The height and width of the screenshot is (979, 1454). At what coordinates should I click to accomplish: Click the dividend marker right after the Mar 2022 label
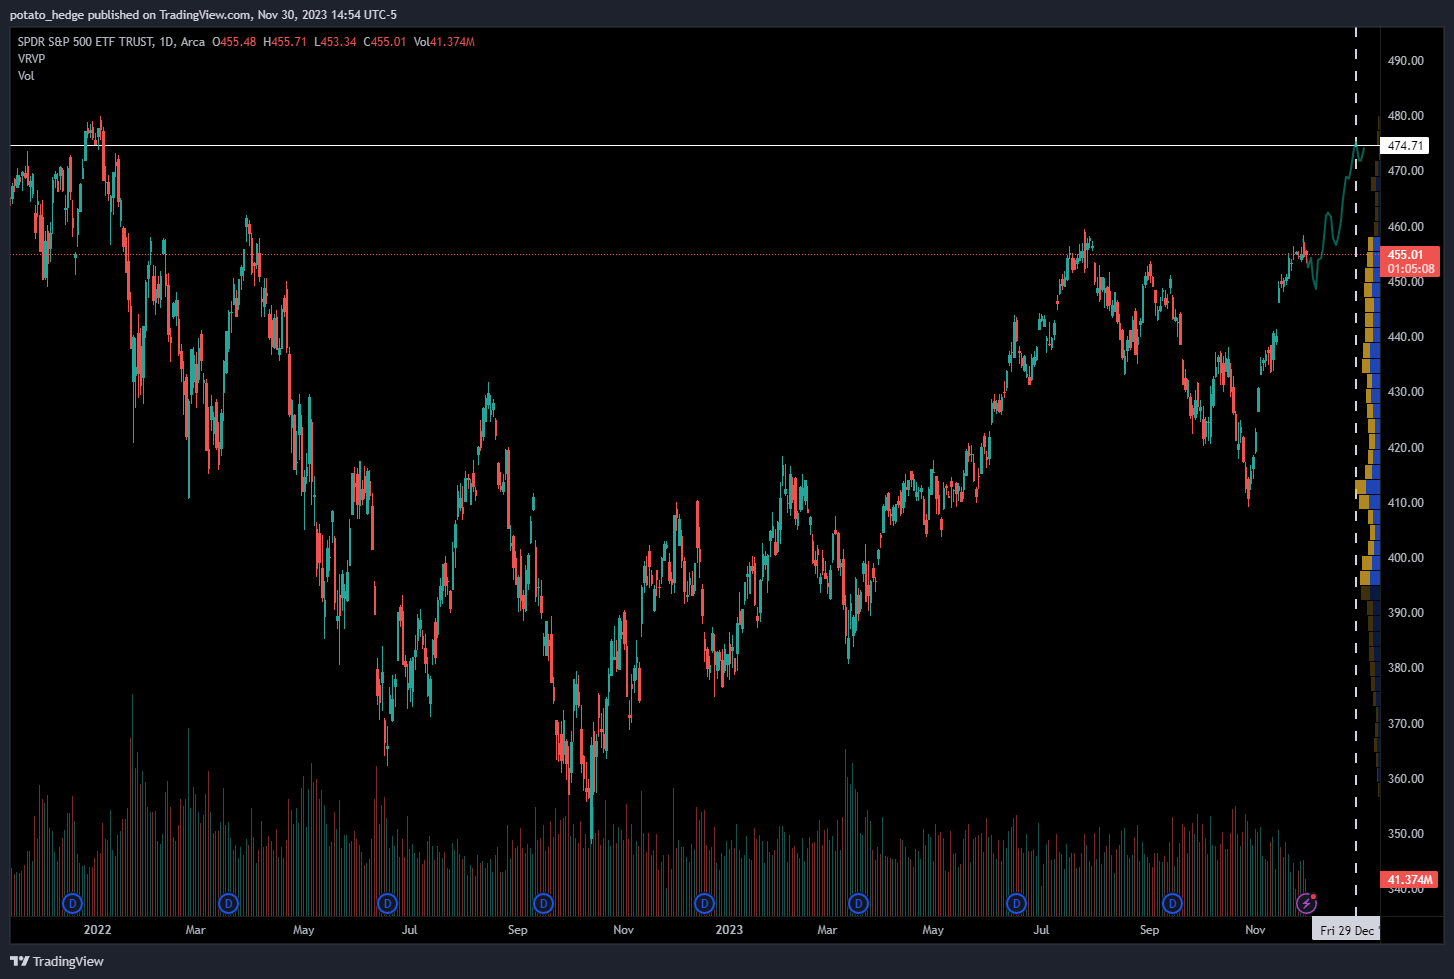click(x=229, y=904)
